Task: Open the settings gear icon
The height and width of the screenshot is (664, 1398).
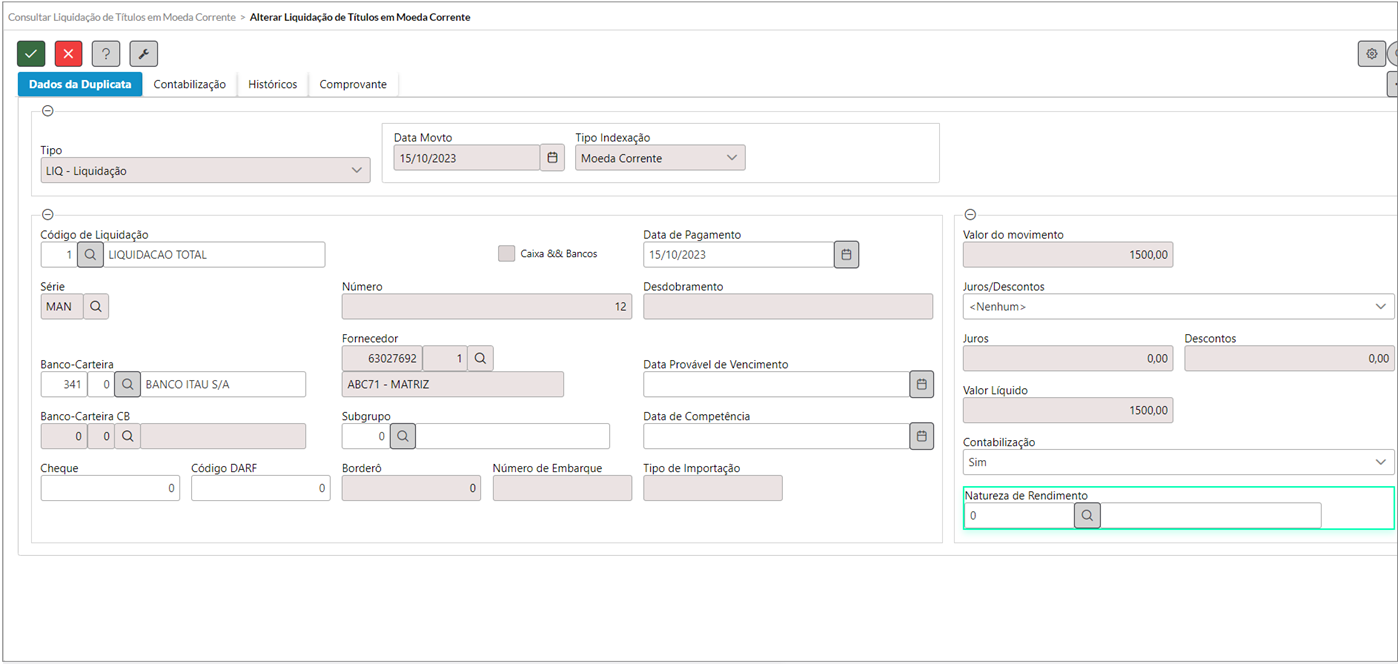Action: point(1371,54)
